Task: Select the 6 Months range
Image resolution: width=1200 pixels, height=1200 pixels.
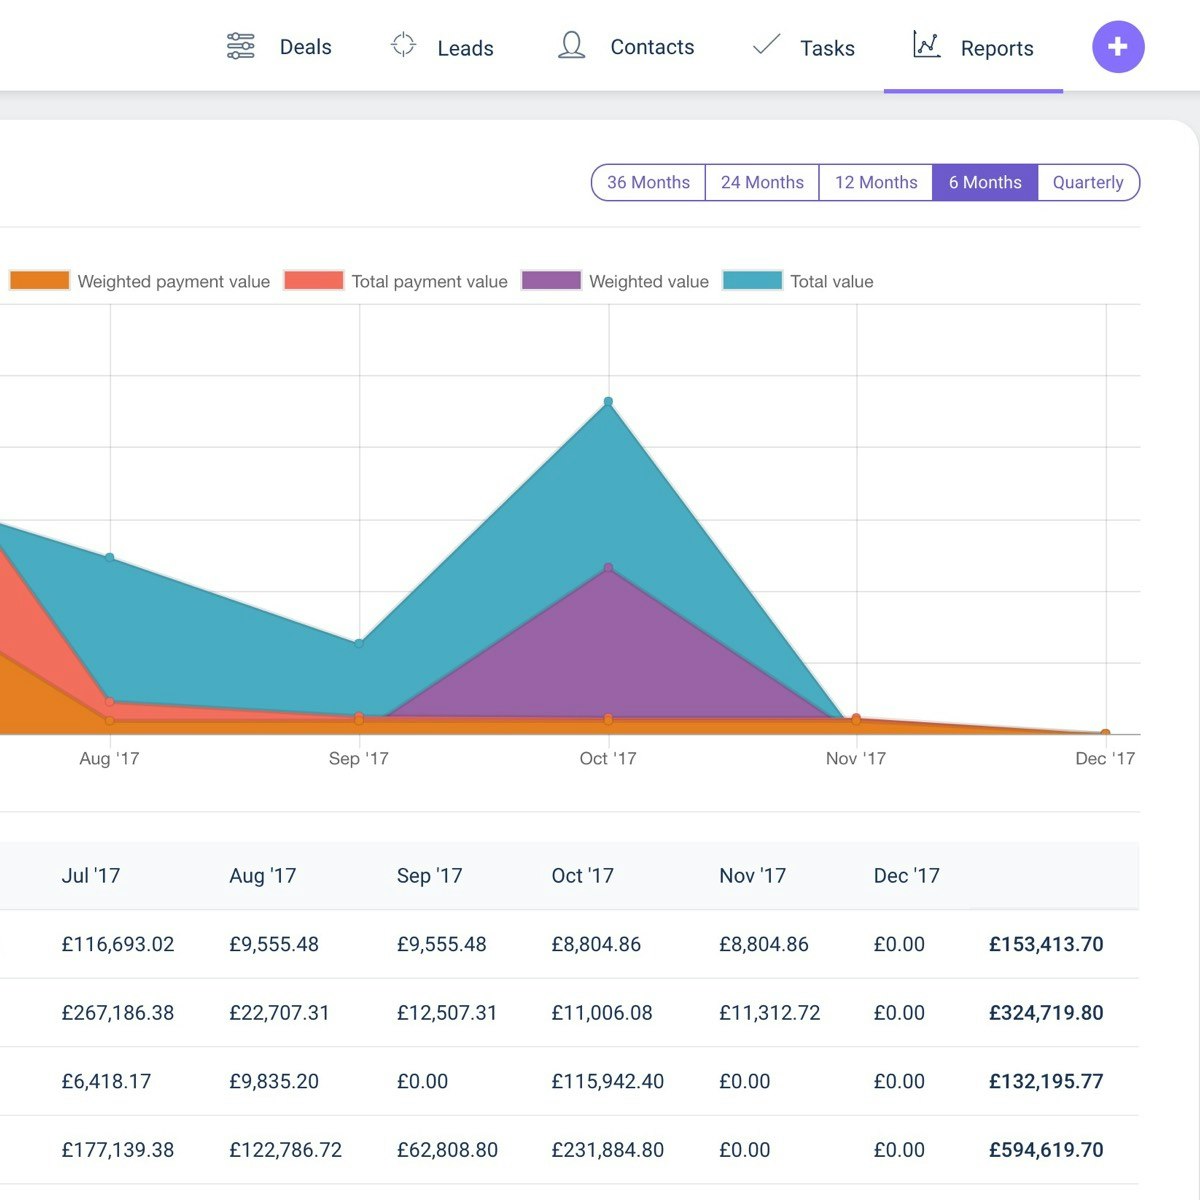Action: (x=985, y=182)
